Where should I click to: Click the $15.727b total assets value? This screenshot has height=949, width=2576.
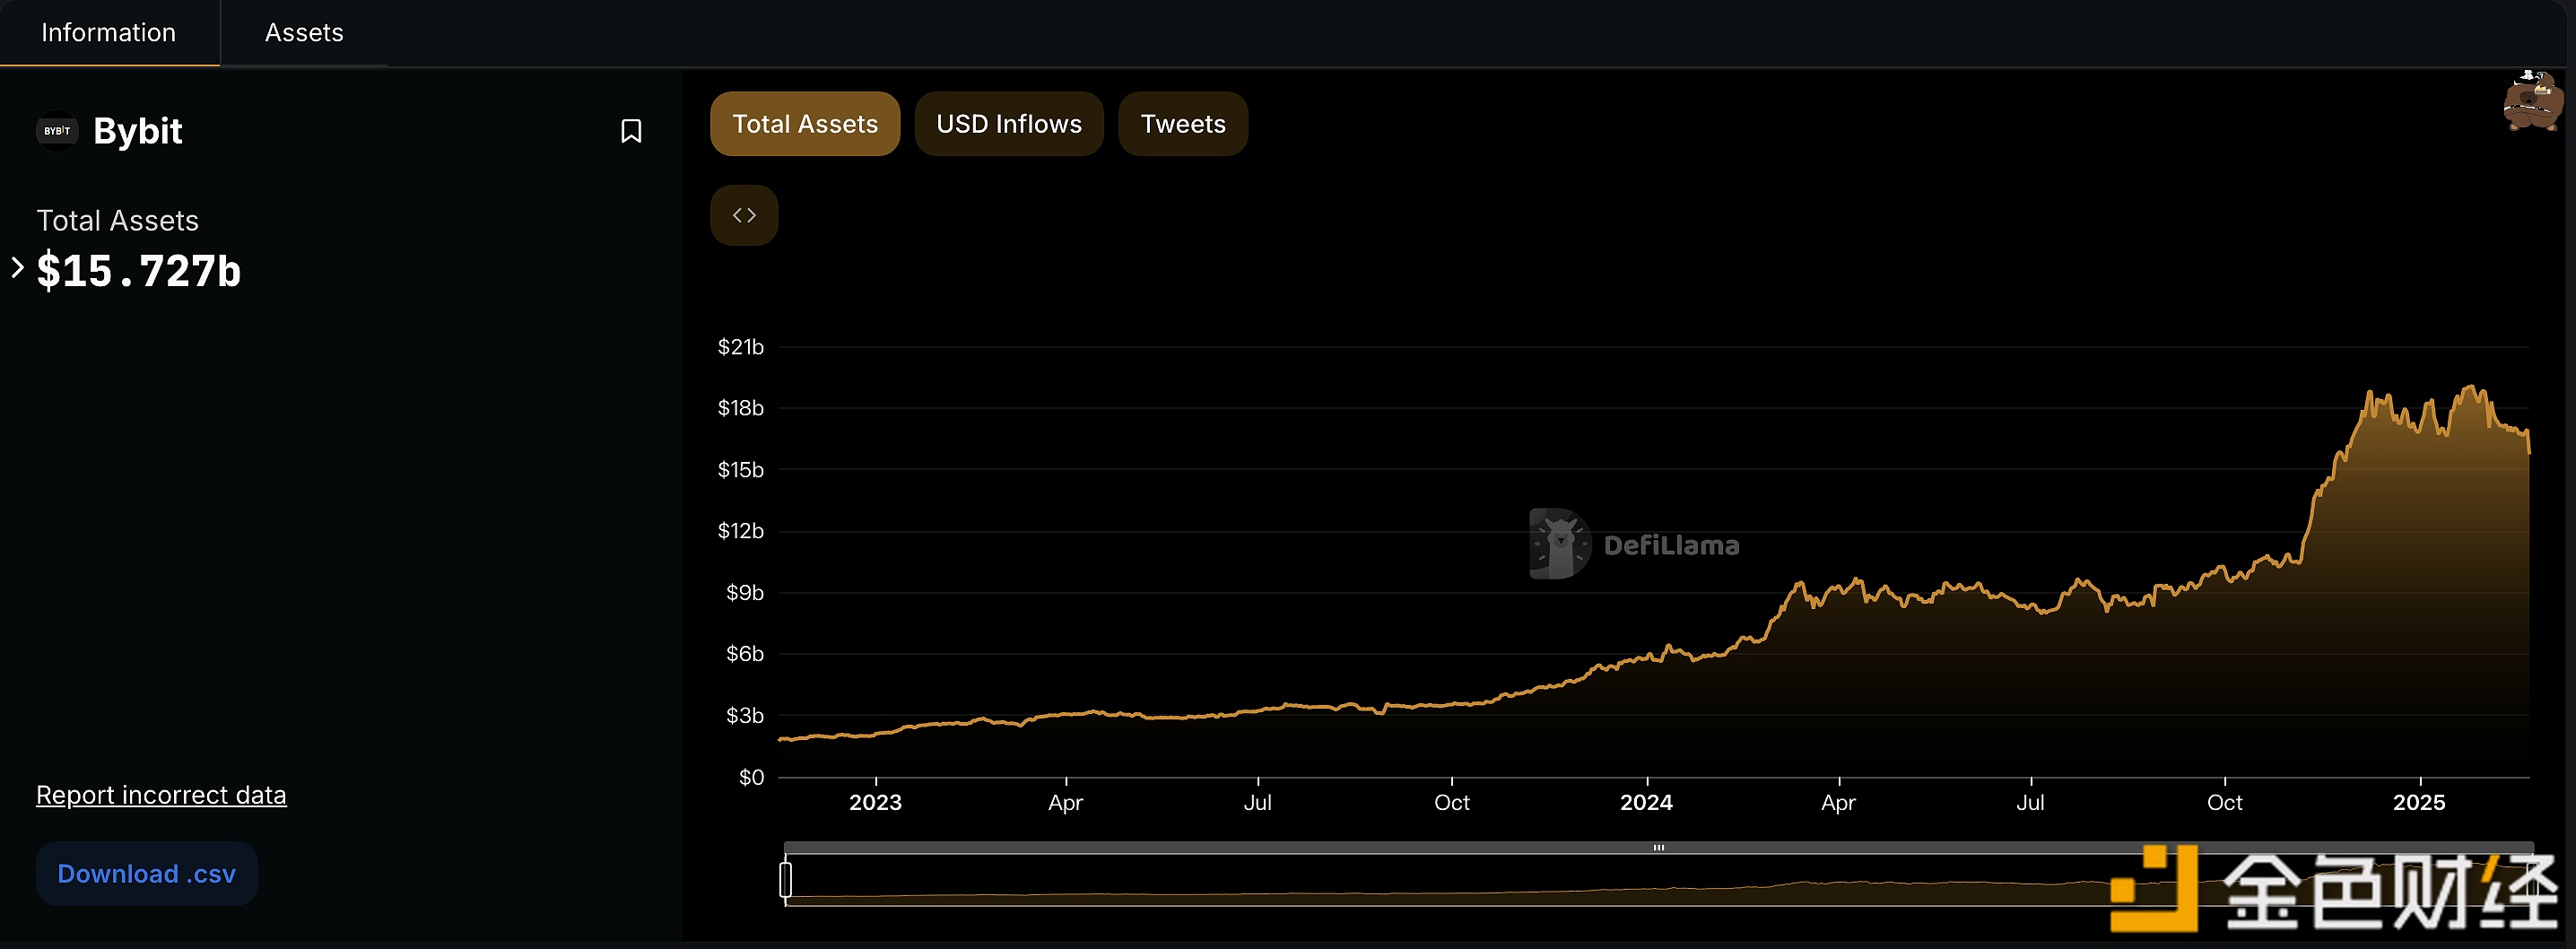139,271
